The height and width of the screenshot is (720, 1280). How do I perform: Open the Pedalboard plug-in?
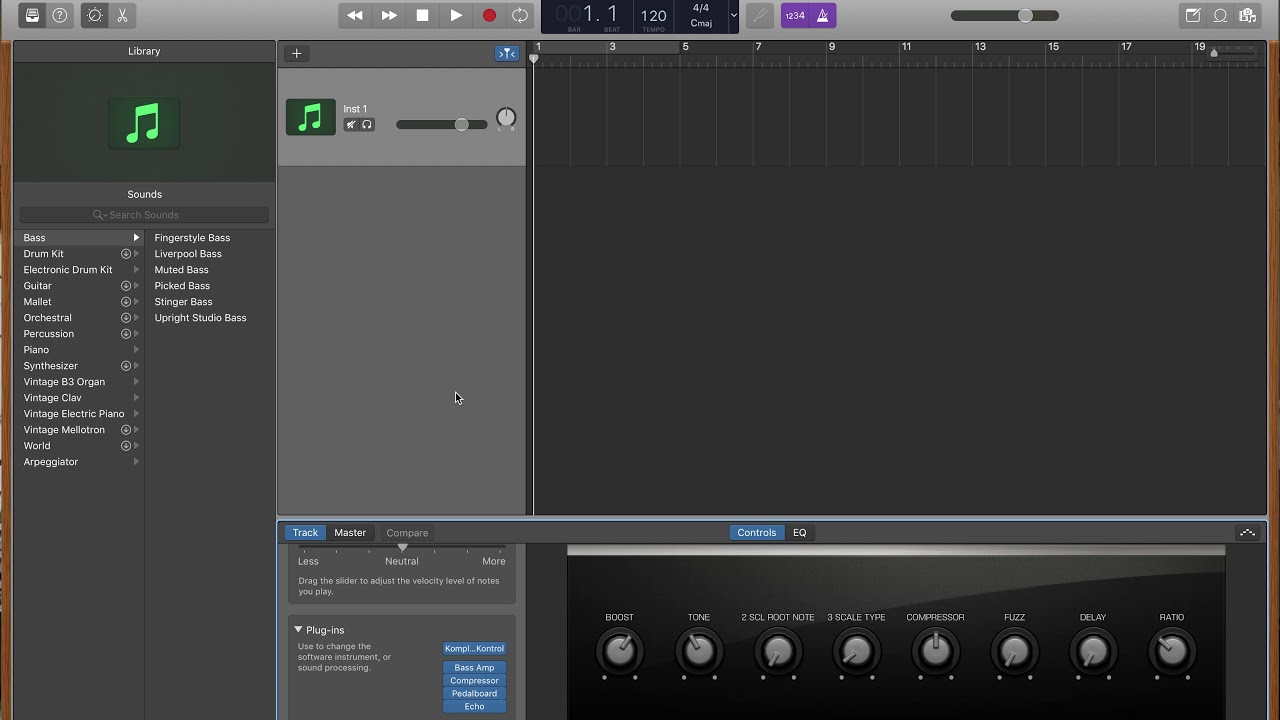coord(474,694)
